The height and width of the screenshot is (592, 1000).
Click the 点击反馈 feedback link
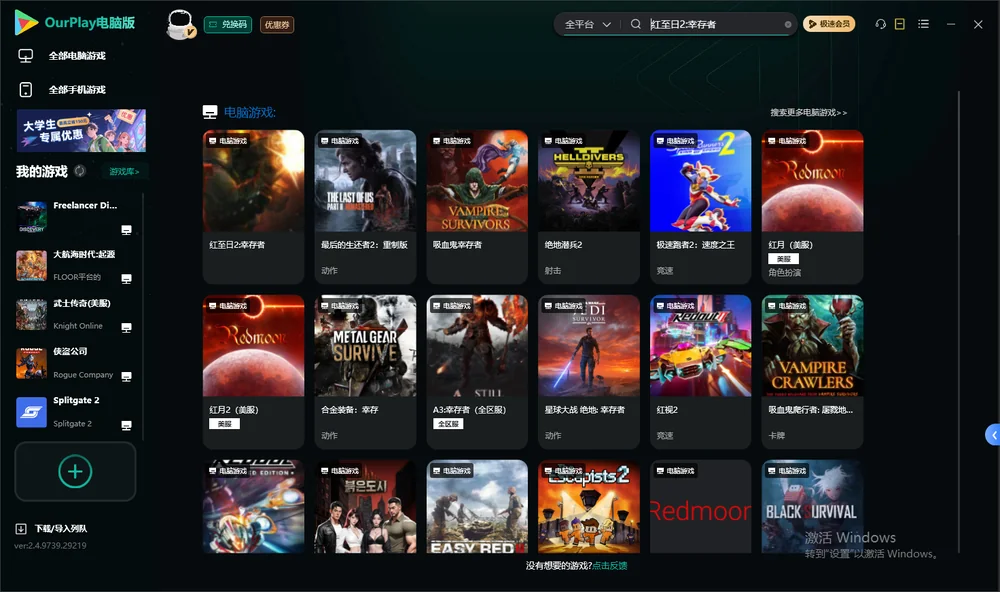point(610,565)
